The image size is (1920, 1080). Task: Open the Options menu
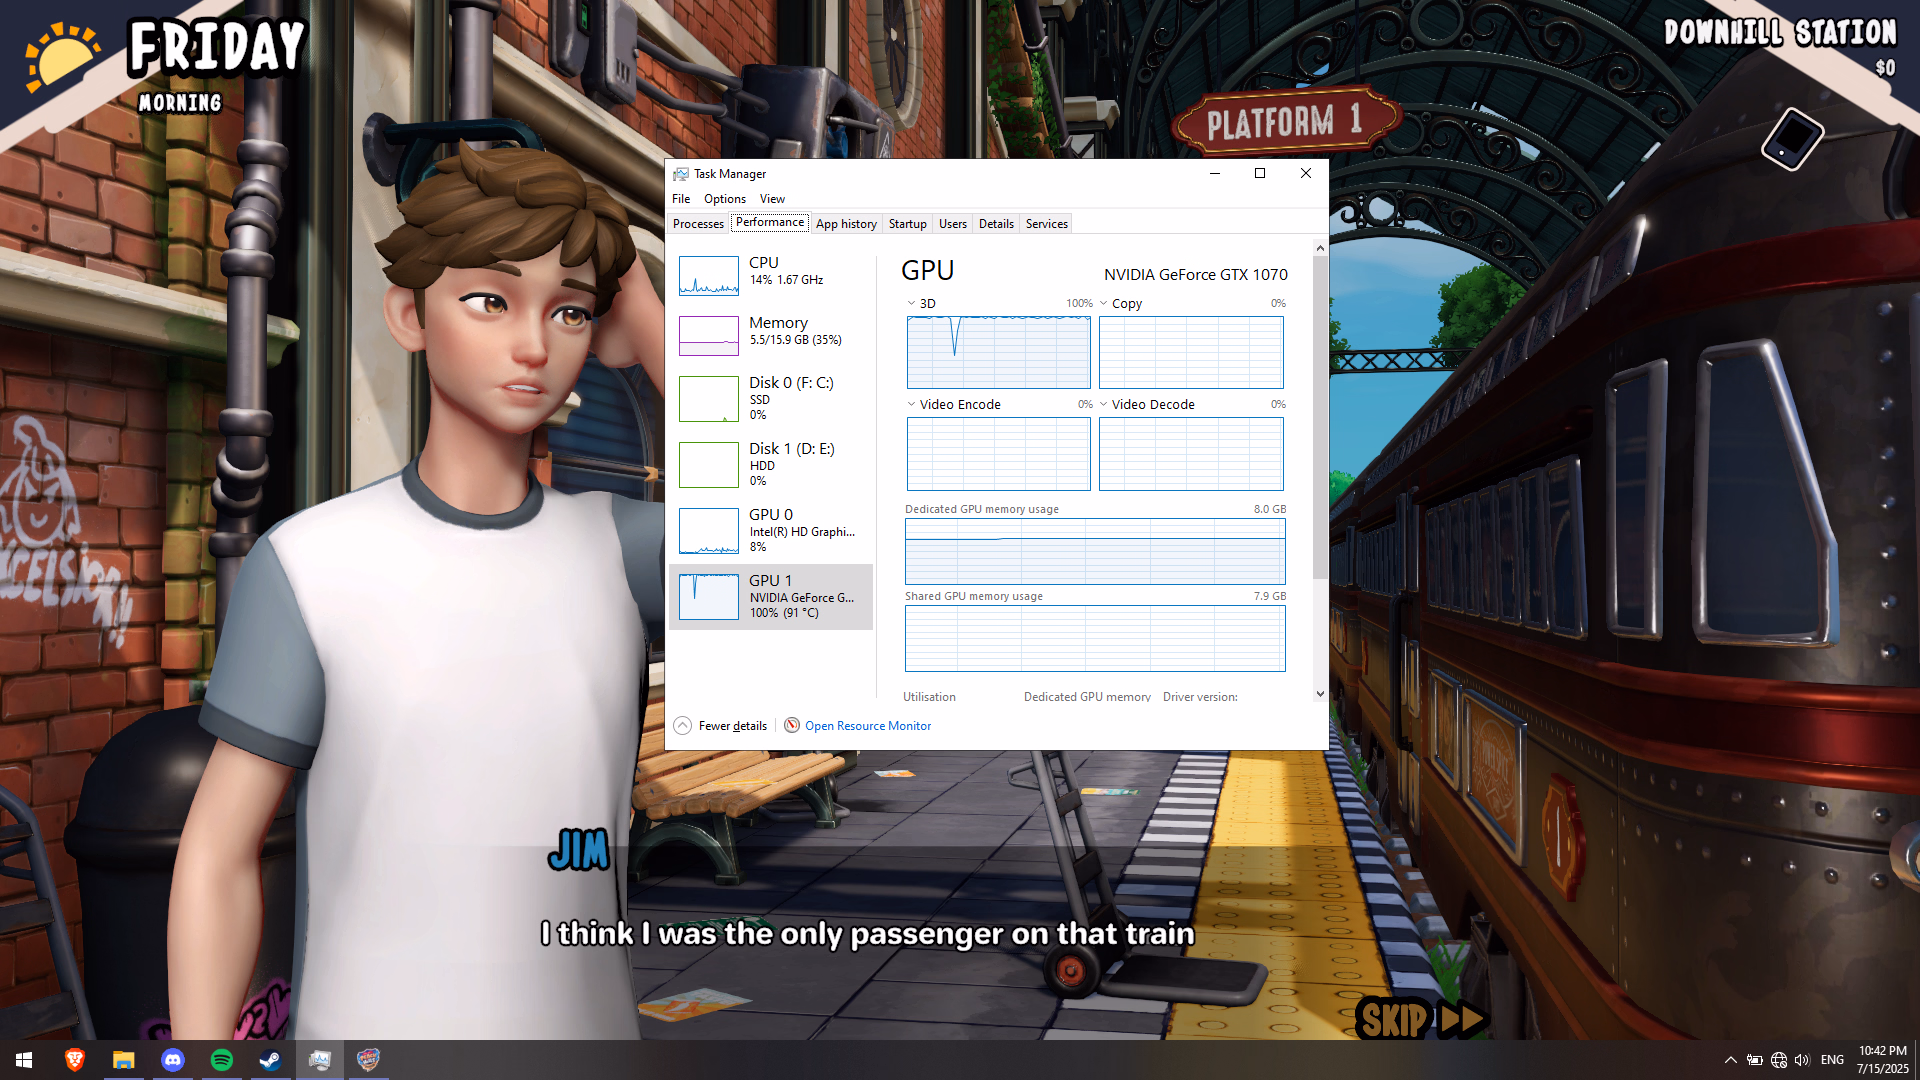724,198
